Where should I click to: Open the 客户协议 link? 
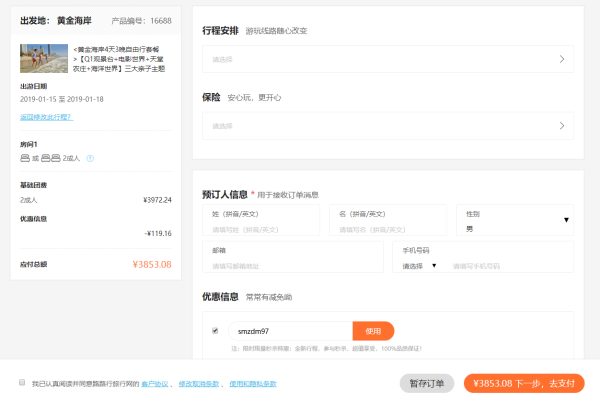point(155,384)
